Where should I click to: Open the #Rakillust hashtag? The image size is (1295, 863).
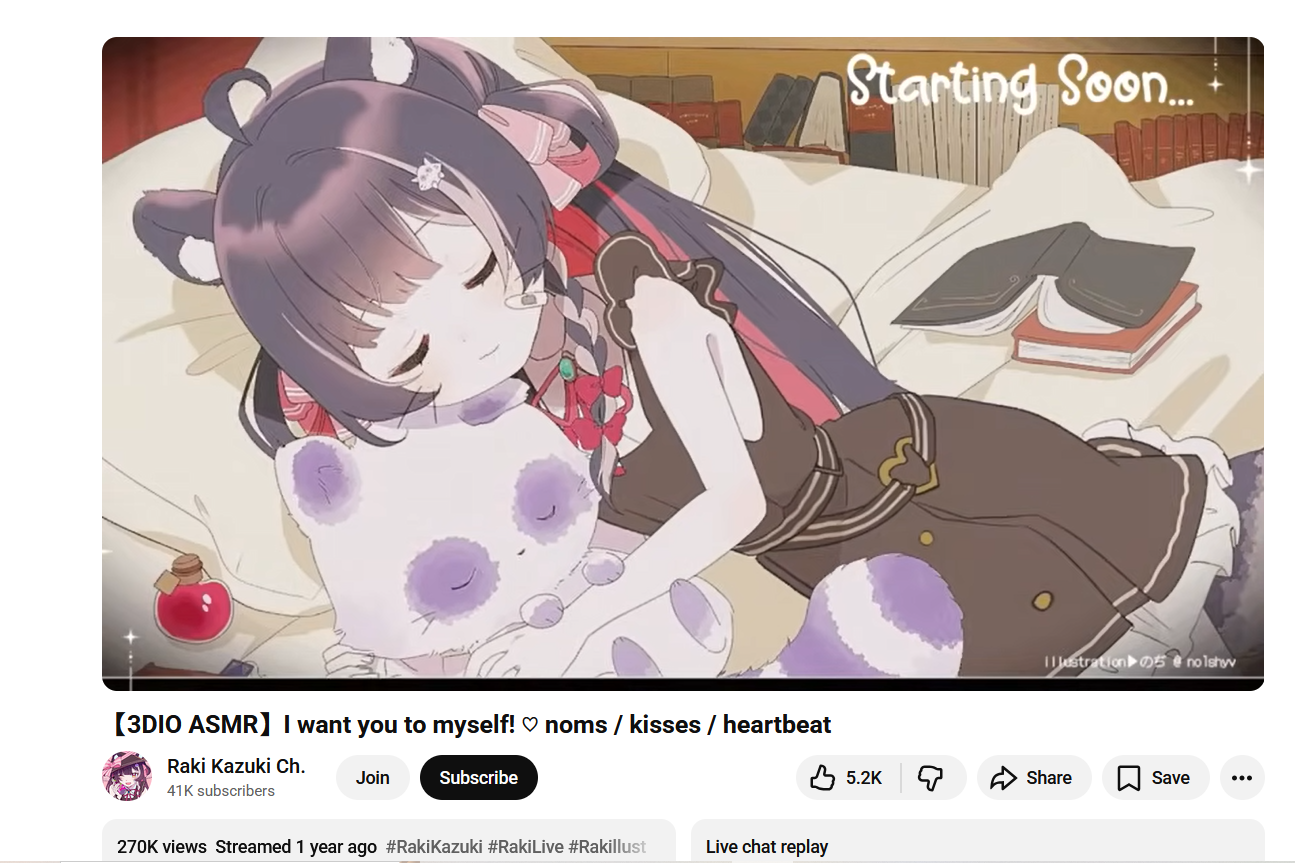click(607, 847)
